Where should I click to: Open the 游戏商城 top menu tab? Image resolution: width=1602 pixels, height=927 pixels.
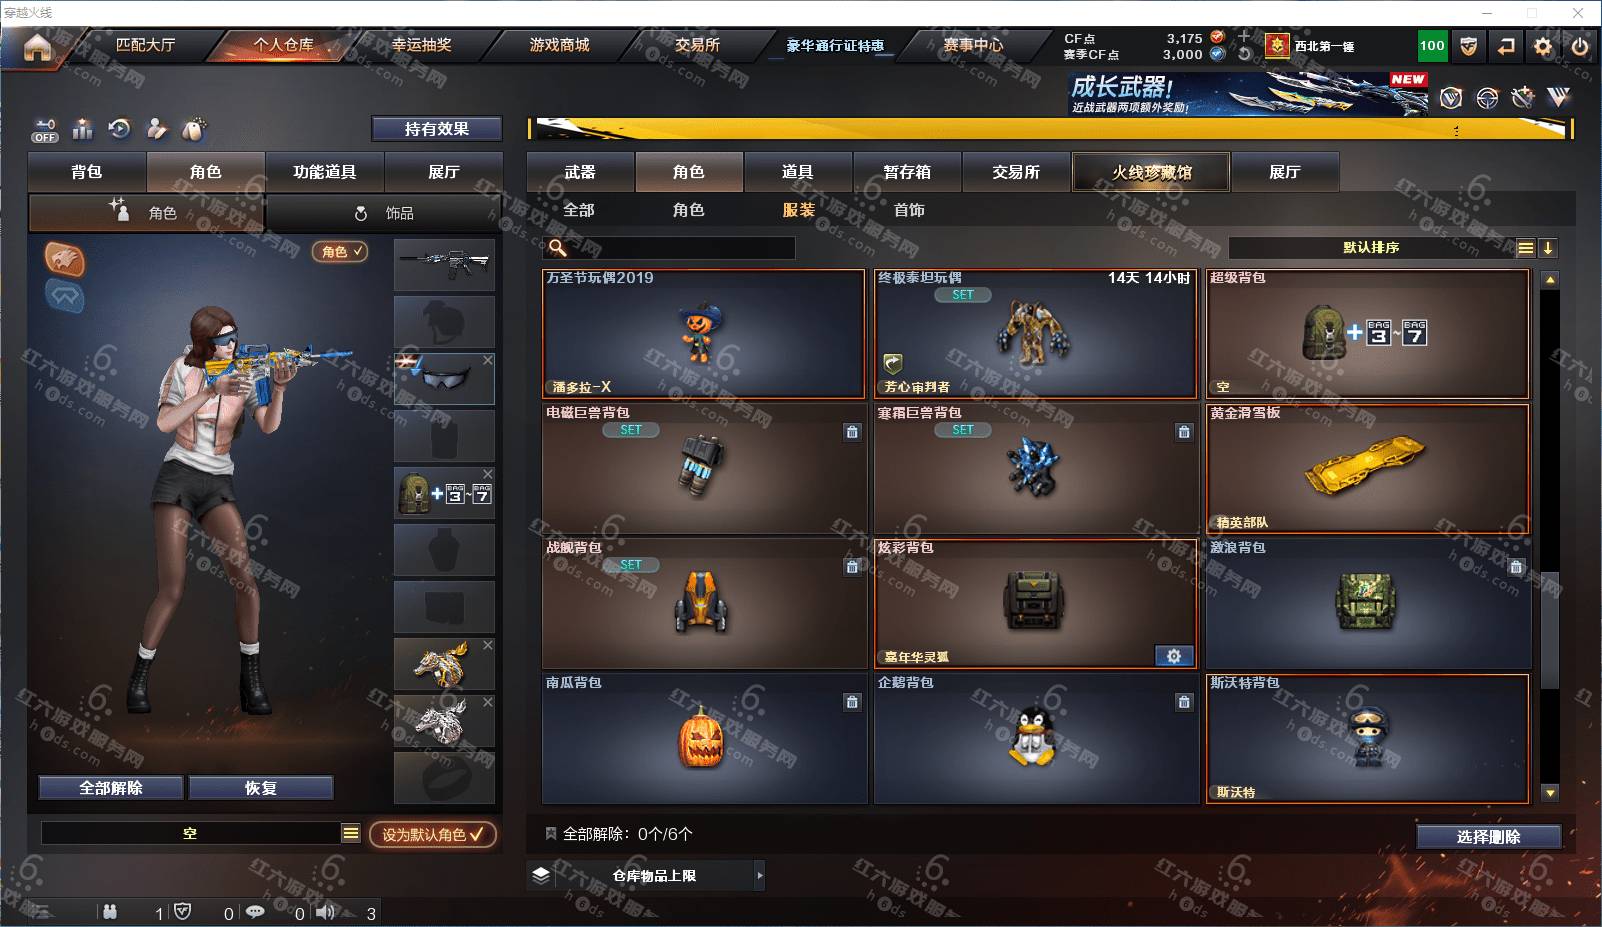pyautogui.click(x=559, y=45)
